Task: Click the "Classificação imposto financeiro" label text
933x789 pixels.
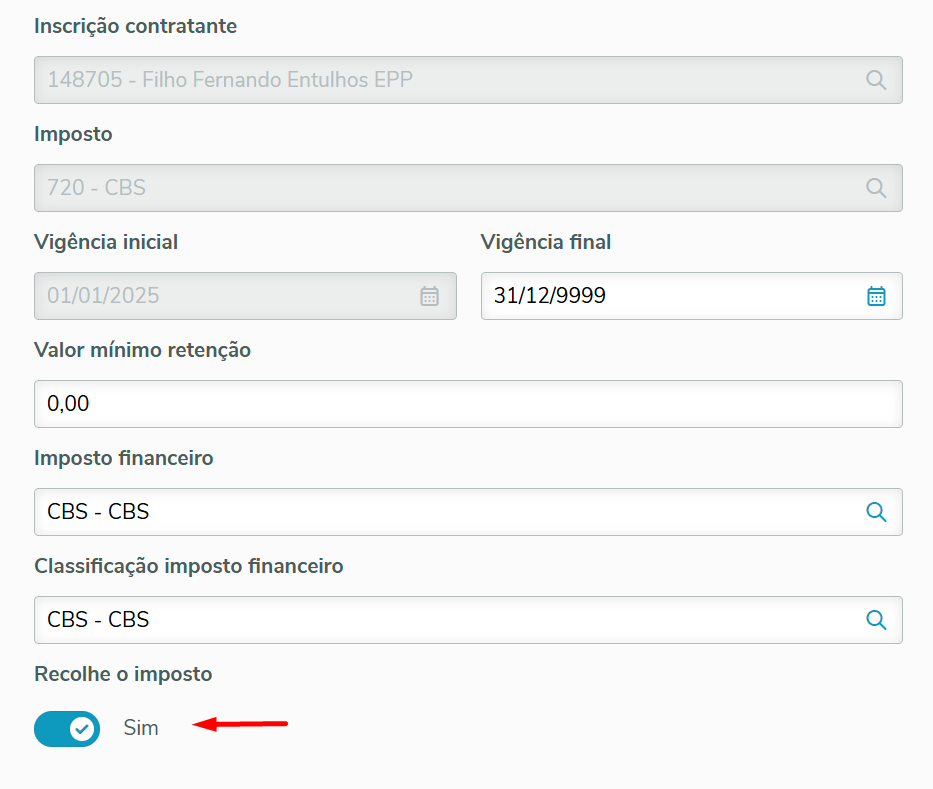Action: [x=189, y=566]
